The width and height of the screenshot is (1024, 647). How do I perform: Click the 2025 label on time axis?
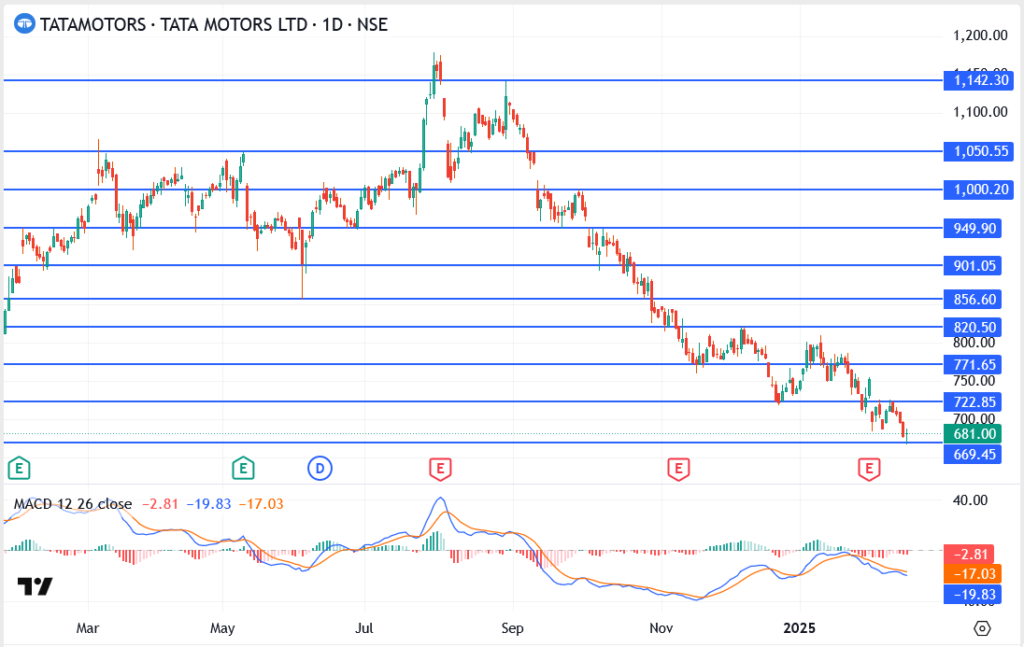pyautogui.click(x=800, y=629)
